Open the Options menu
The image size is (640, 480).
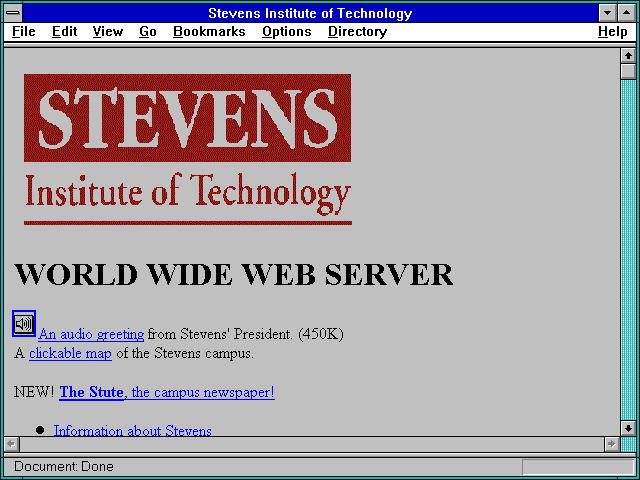click(287, 32)
